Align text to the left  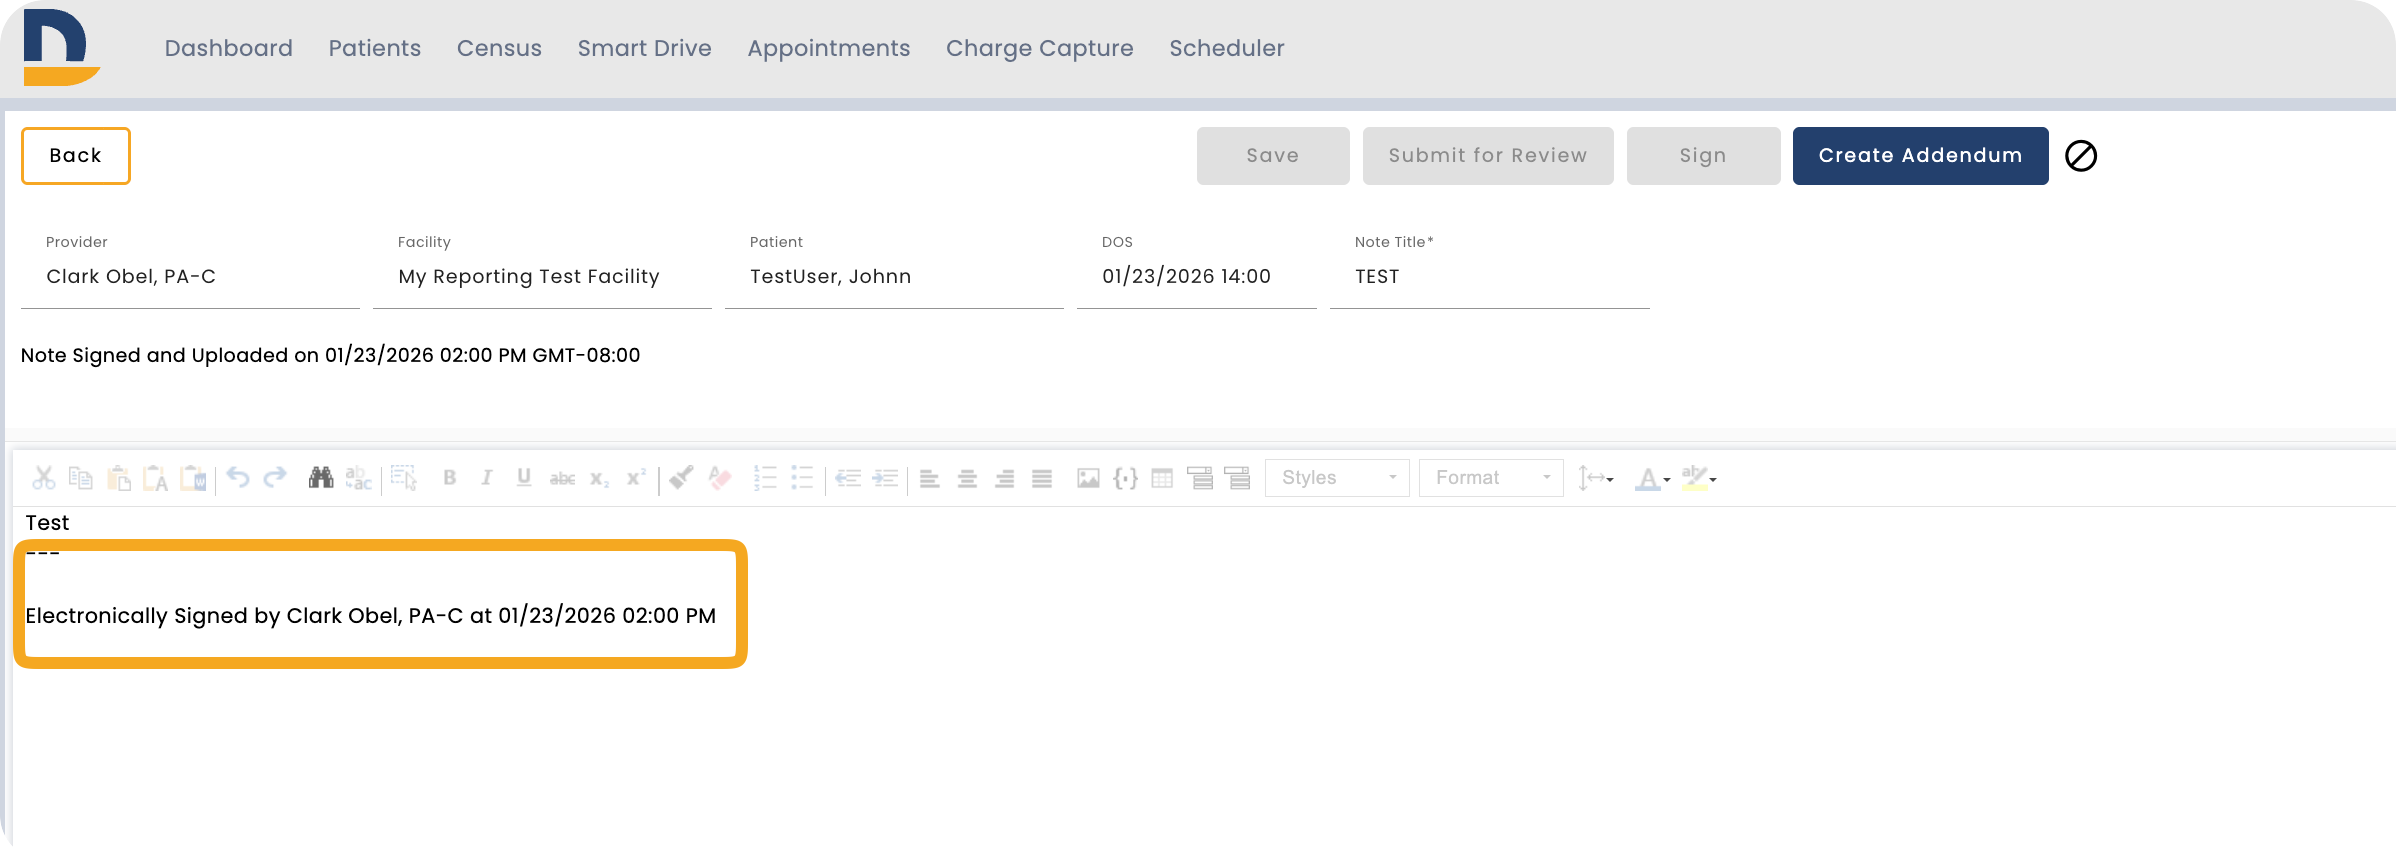click(x=930, y=478)
